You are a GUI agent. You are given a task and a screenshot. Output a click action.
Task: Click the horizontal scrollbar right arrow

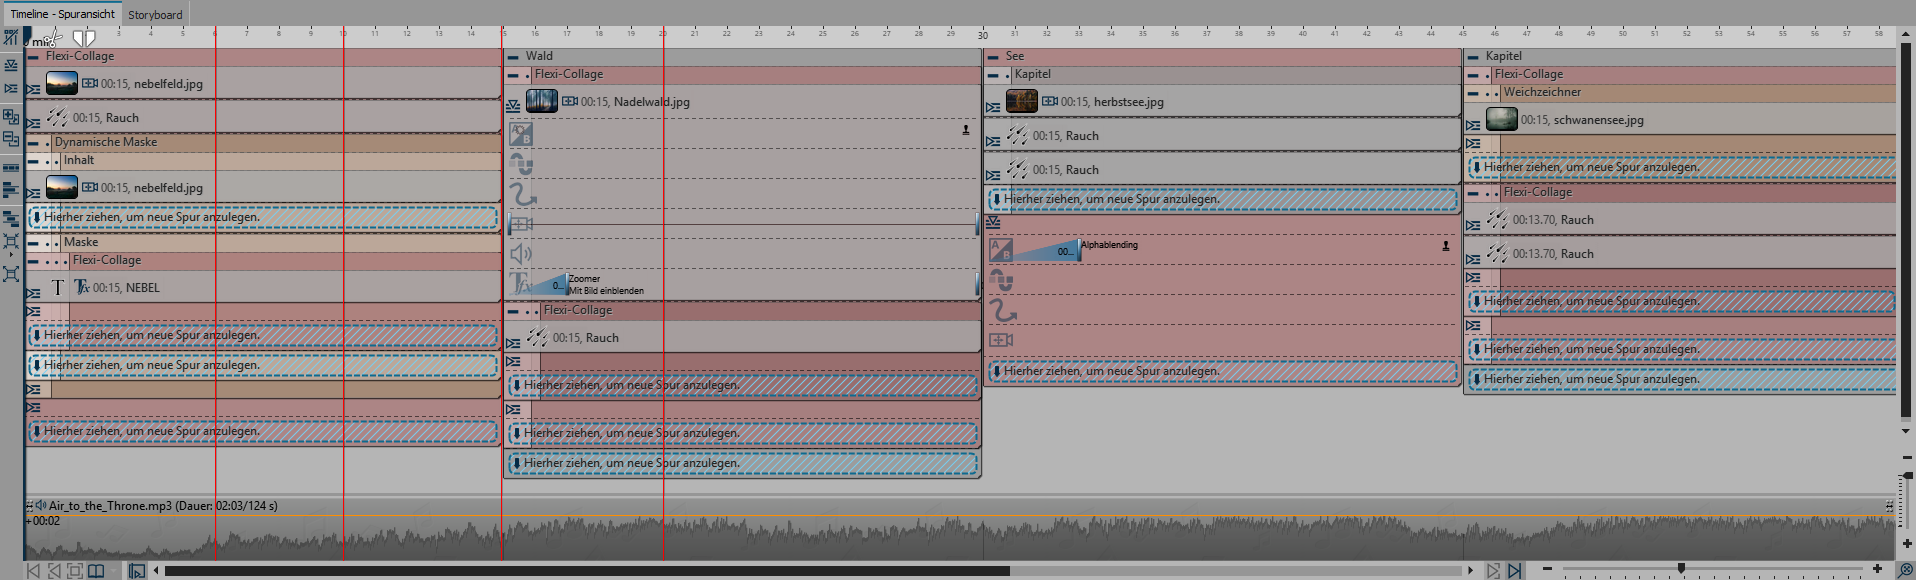click(1470, 571)
